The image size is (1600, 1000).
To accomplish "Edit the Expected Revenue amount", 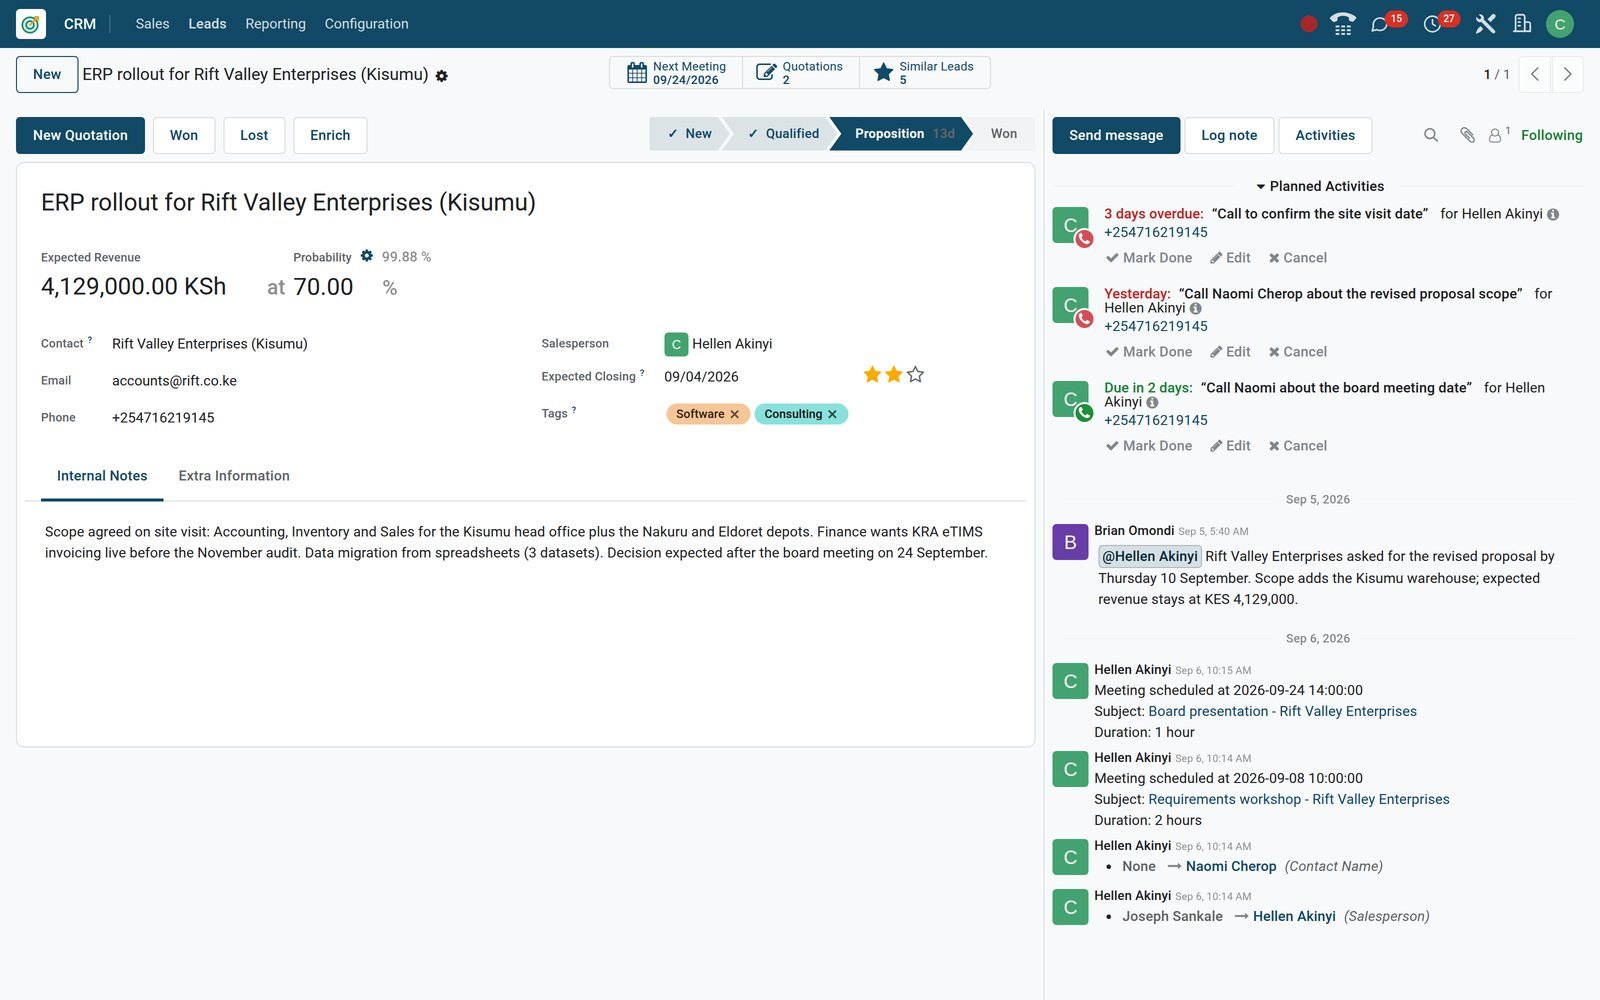I will pos(133,287).
